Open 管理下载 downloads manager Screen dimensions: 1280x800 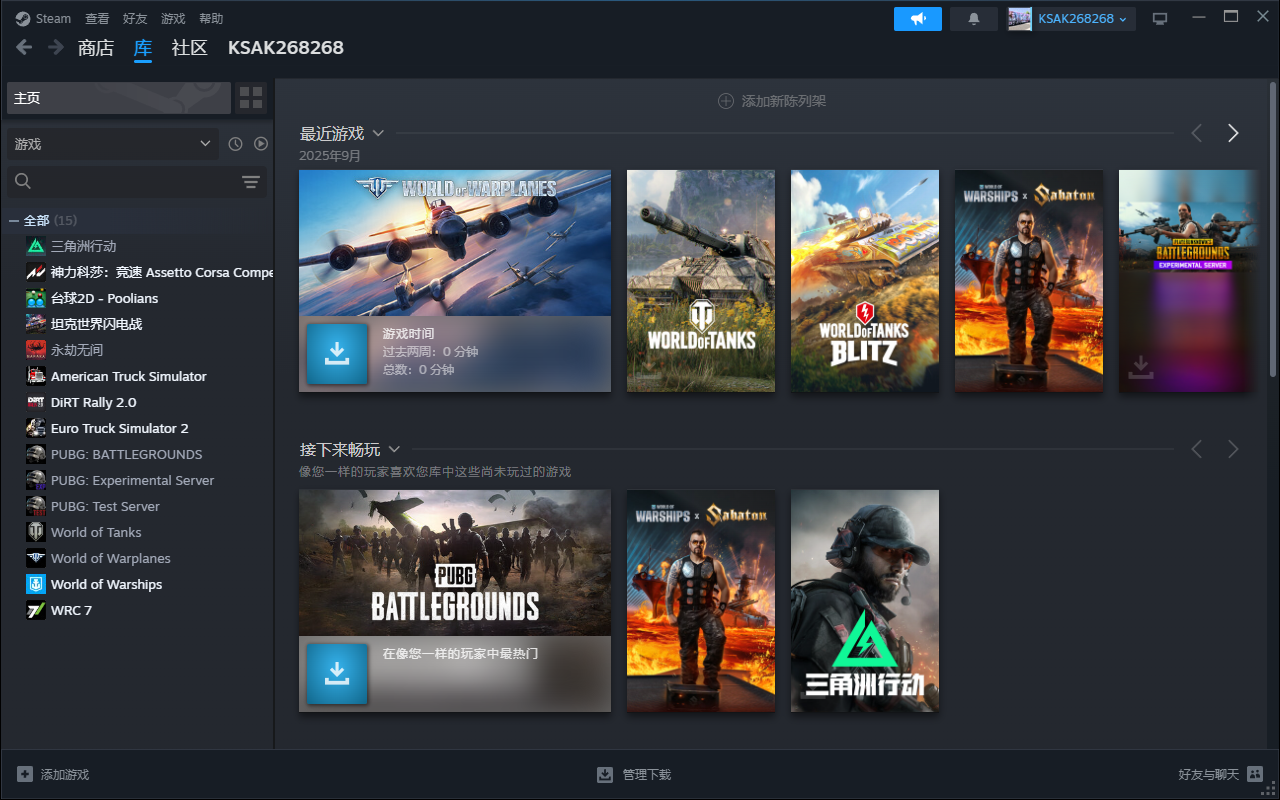(634, 774)
